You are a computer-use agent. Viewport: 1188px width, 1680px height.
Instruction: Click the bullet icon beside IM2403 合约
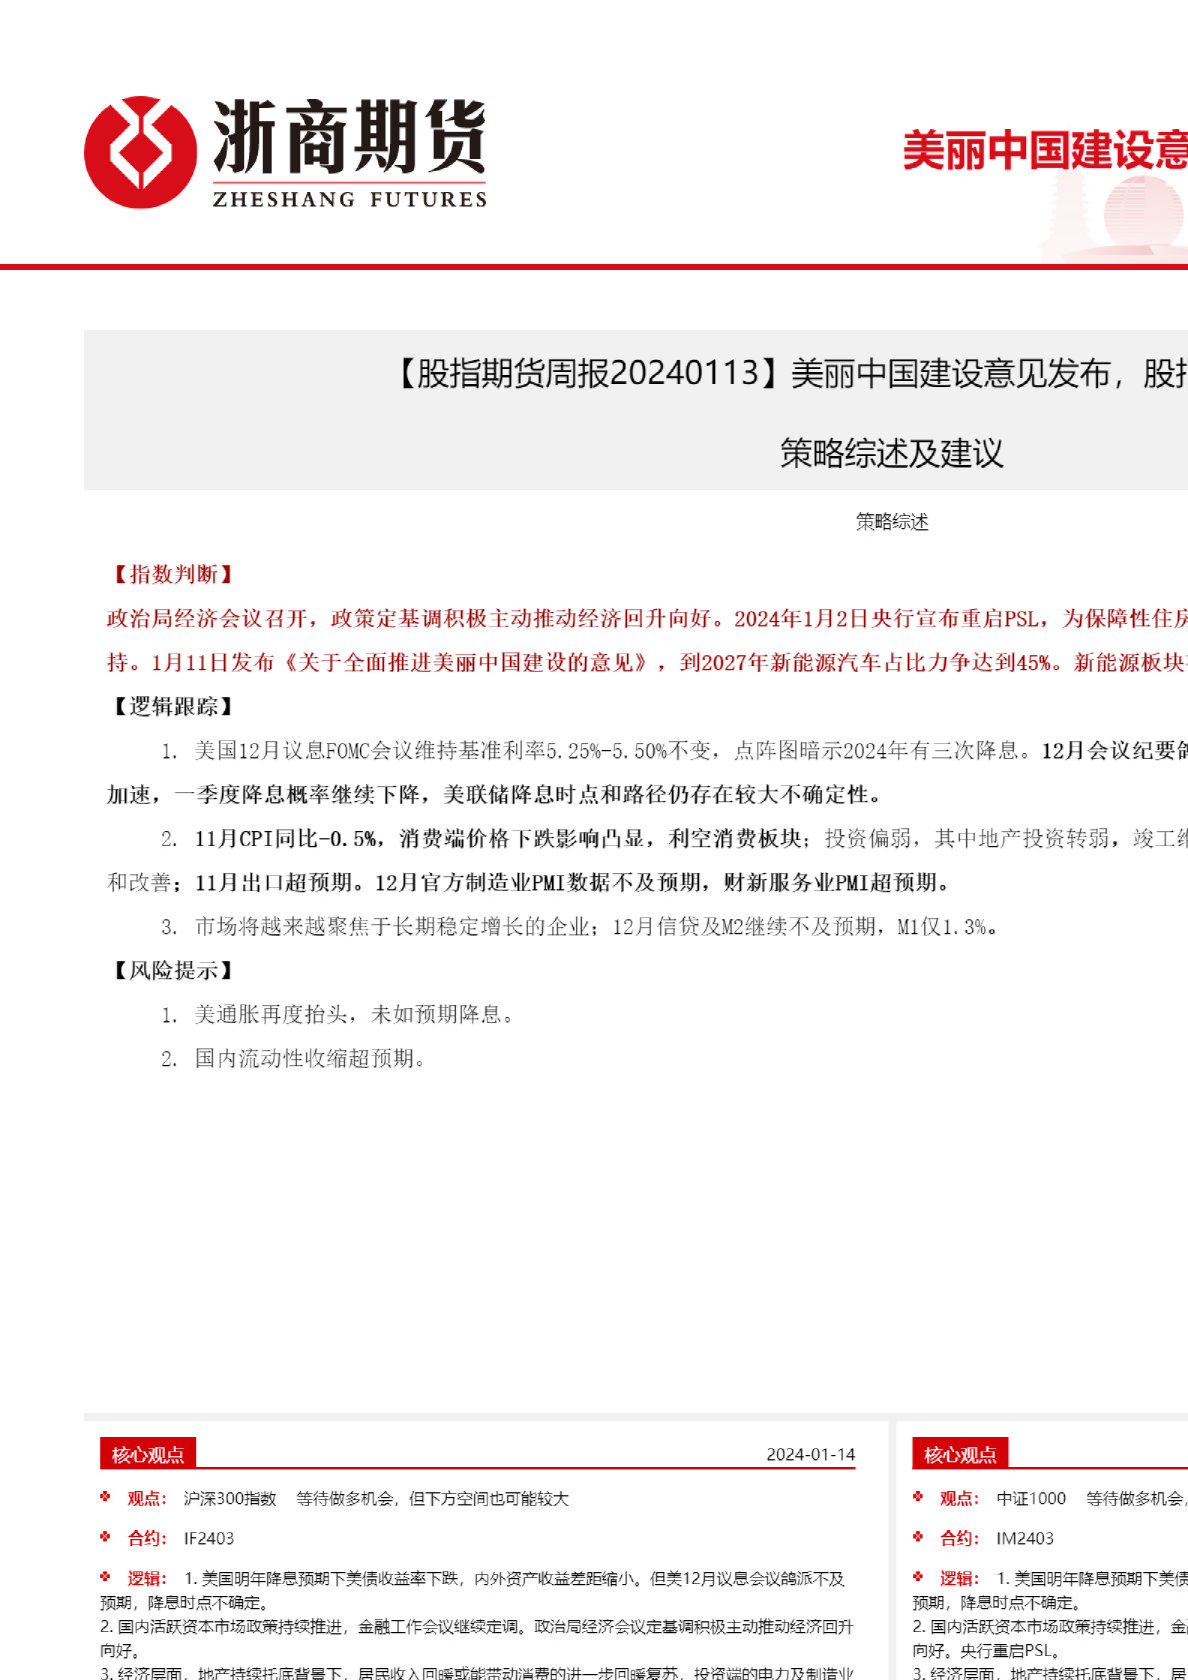click(x=918, y=1537)
